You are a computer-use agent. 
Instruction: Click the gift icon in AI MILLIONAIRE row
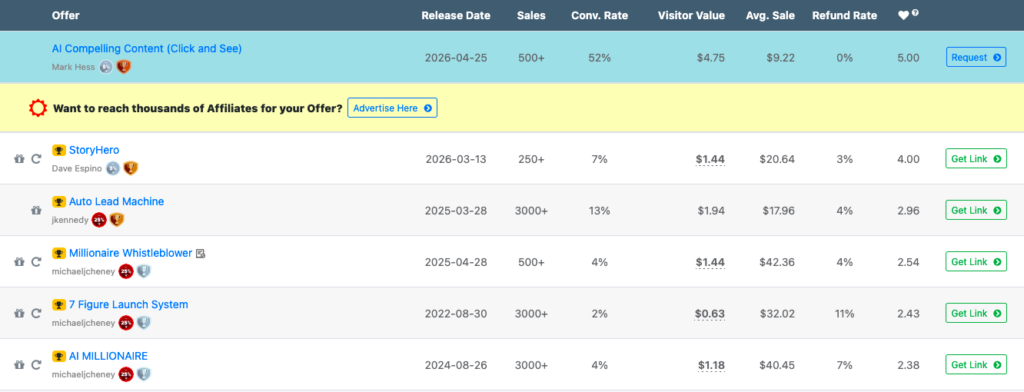click(x=19, y=365)
